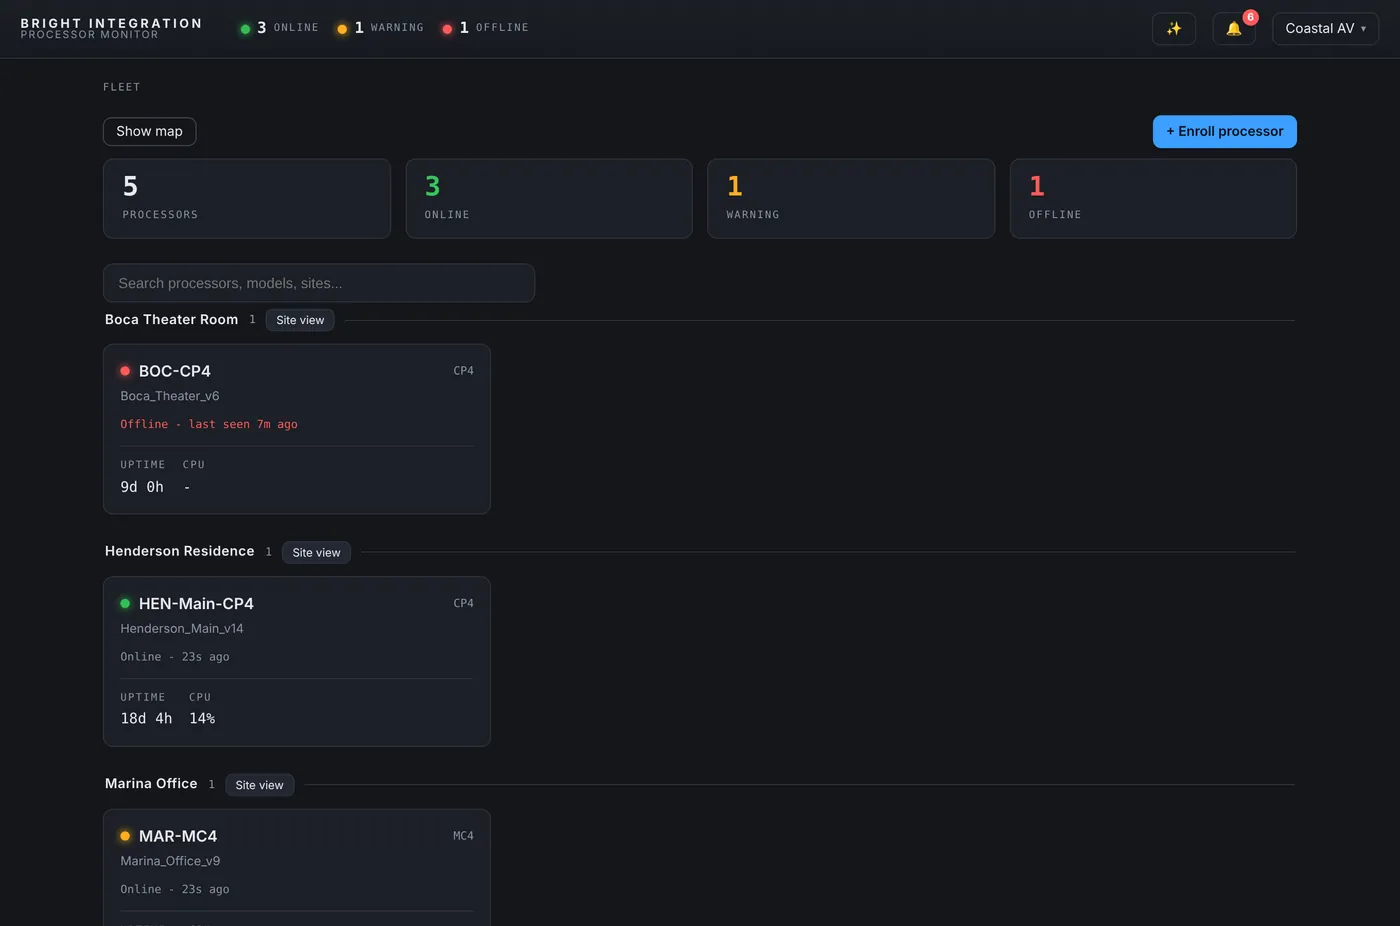
Task: Click the green status dot on HEN-Main-CP4
Action: (125, 603)
